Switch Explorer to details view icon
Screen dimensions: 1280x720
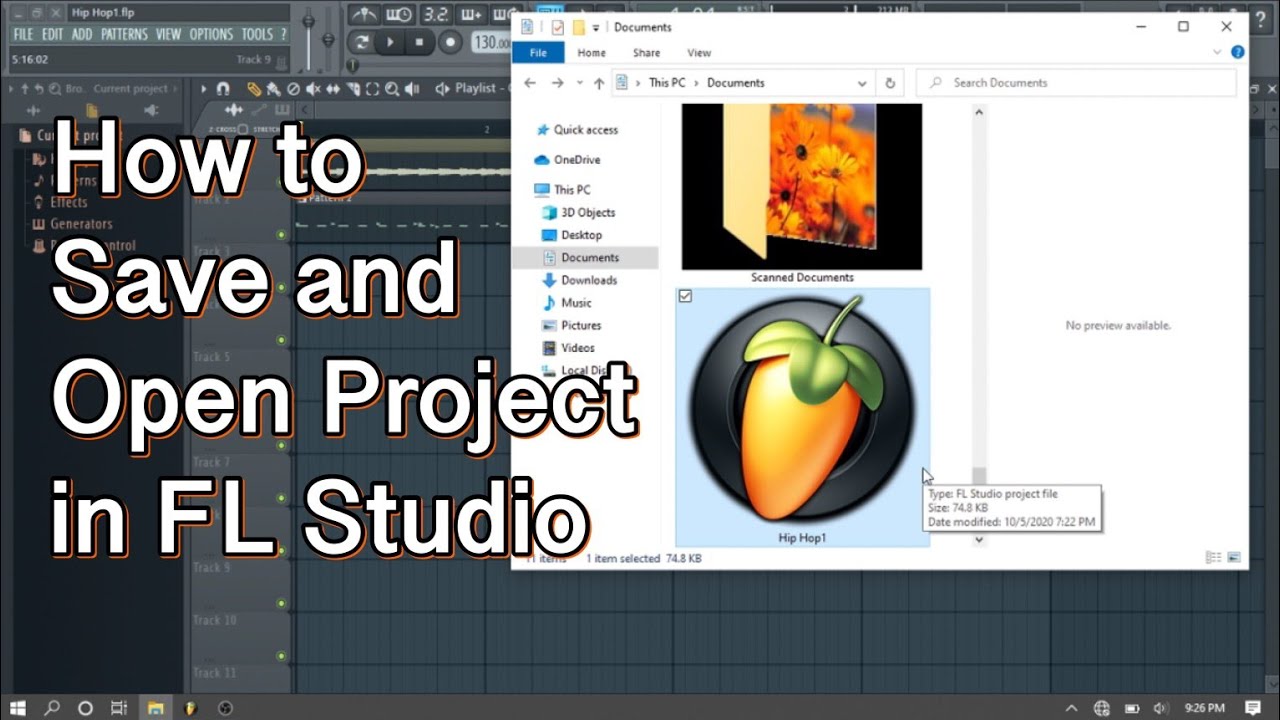click(x=1213, y=557)
